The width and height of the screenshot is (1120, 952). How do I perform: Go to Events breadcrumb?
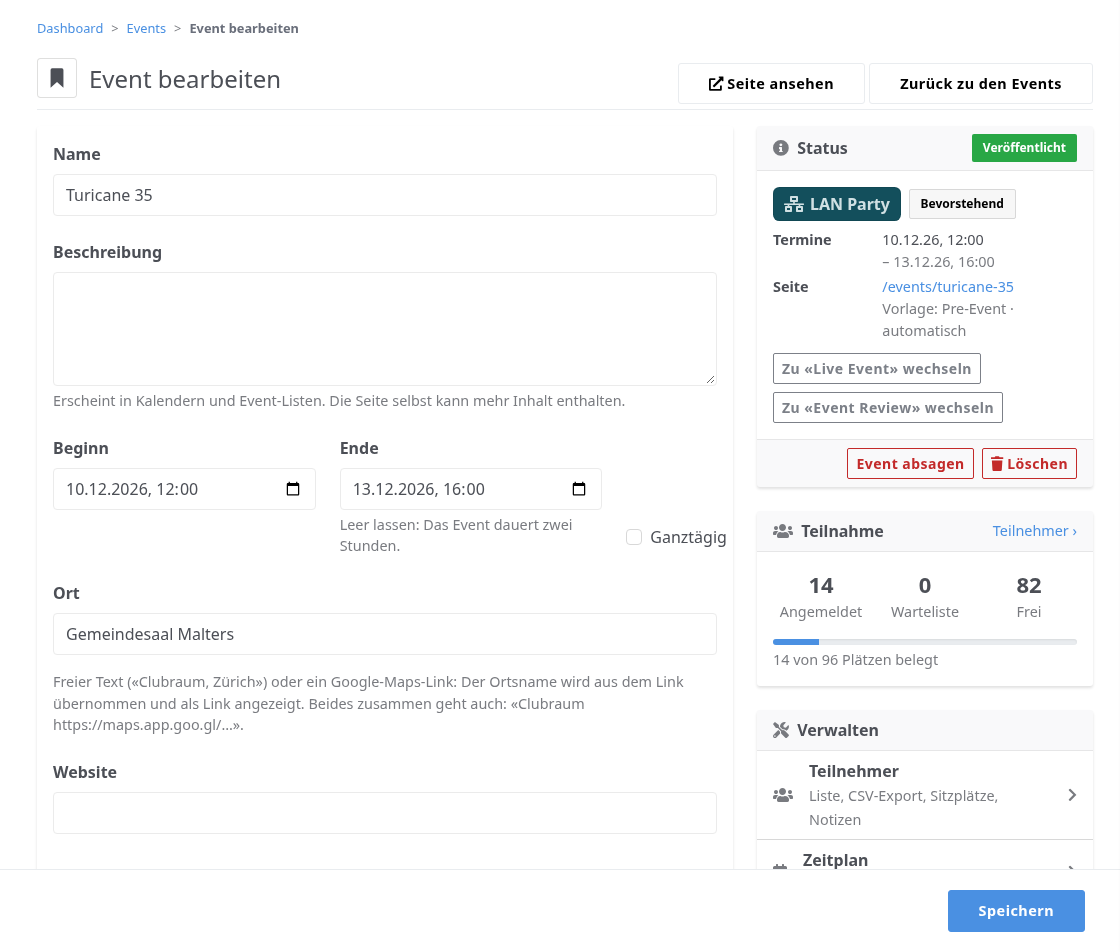[x=146, y=29]
